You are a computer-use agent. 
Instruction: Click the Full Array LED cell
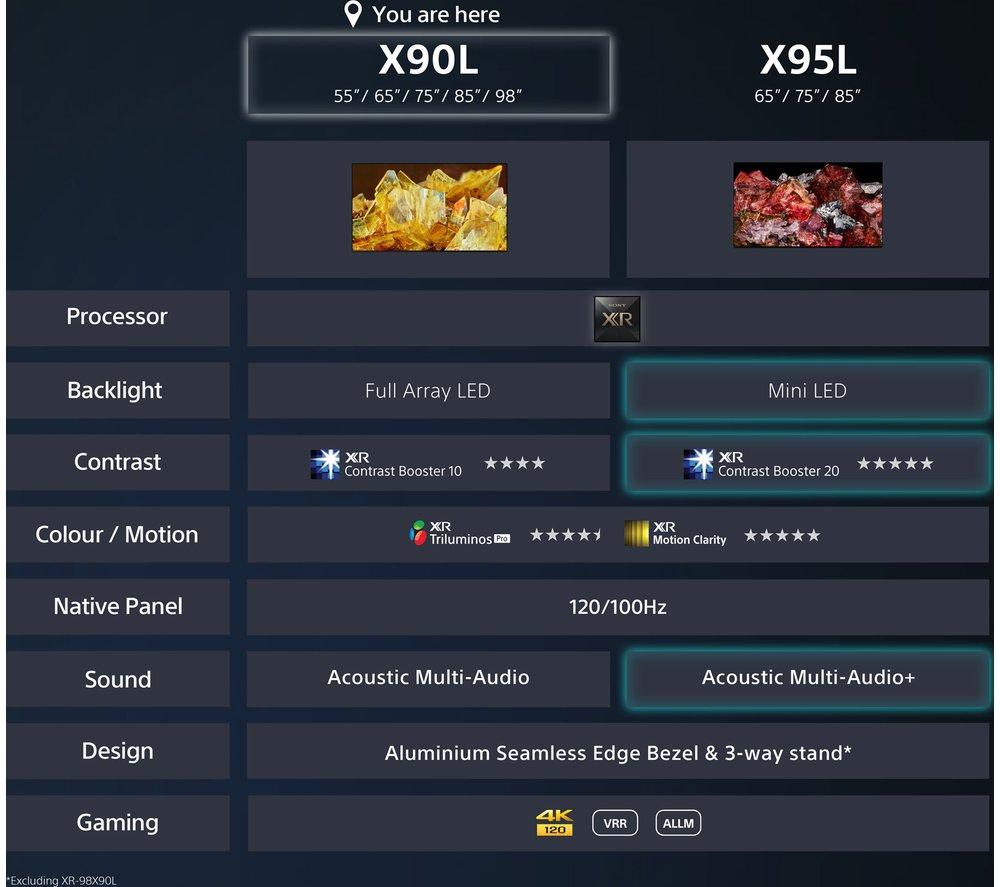pyautogui.click(x=428, y=390)
